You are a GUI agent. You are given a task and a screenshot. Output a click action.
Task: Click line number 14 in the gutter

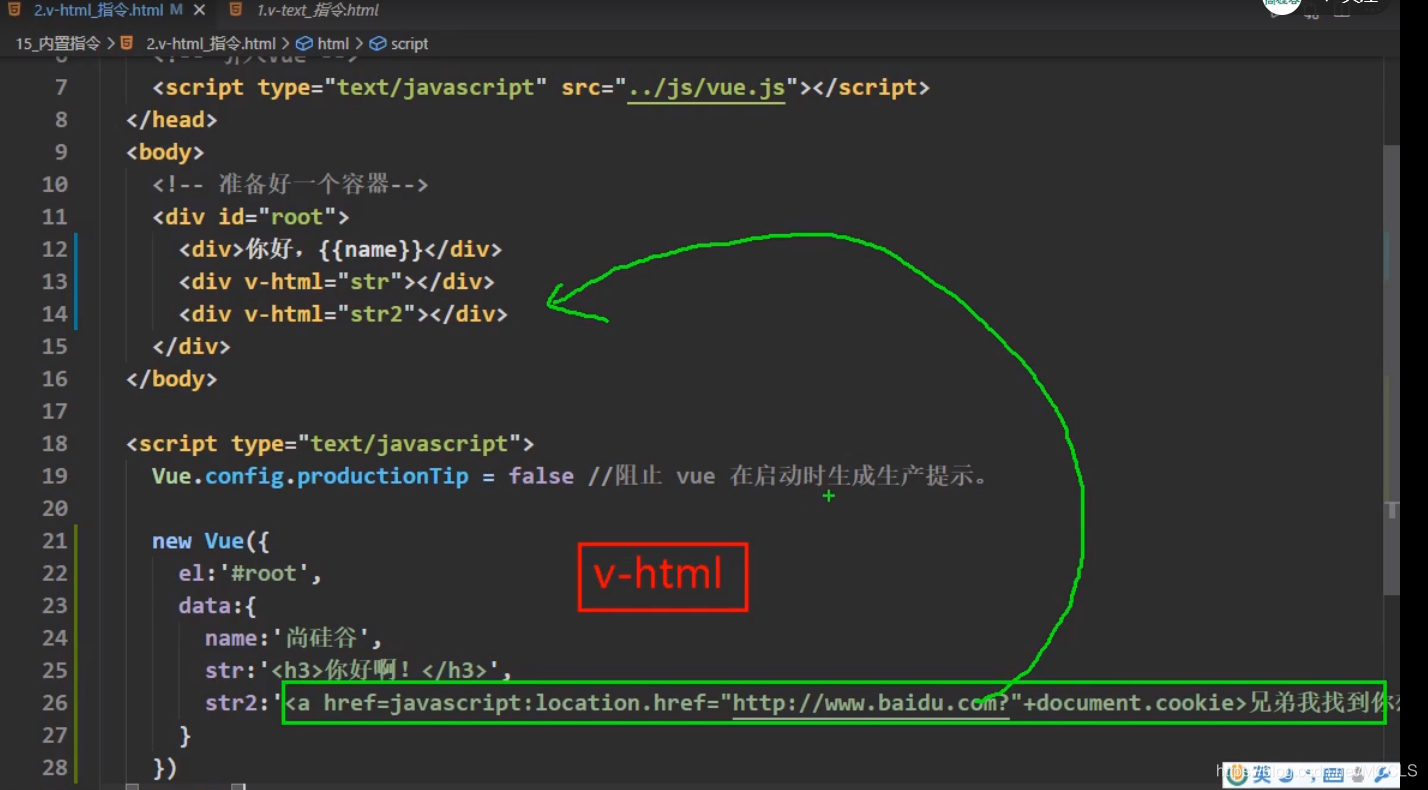click(x=55, y=314)
